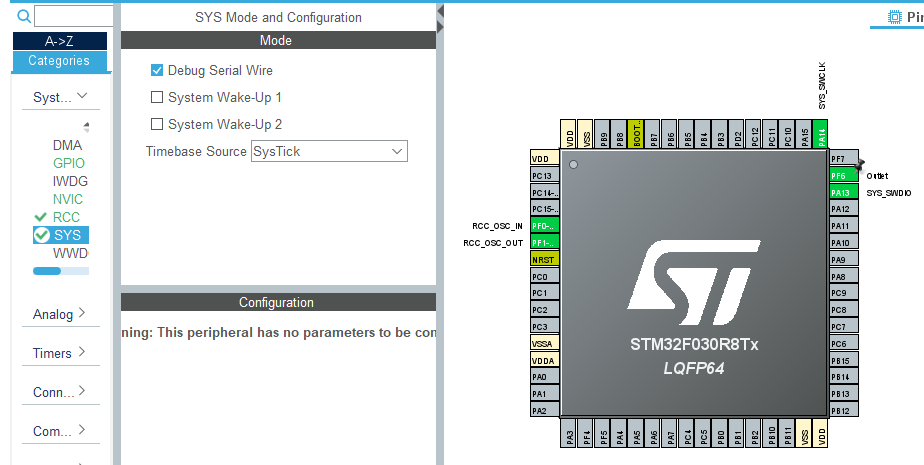Click the PF0 oscillator input pin
924x465 pixels.
(544, 226)
